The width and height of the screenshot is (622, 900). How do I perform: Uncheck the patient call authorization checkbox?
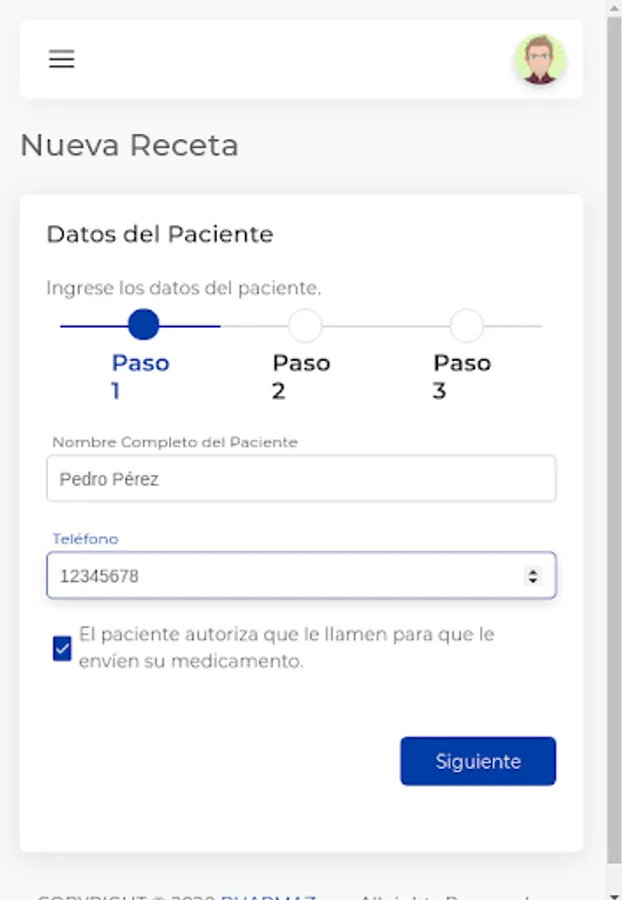click(62, 648)
